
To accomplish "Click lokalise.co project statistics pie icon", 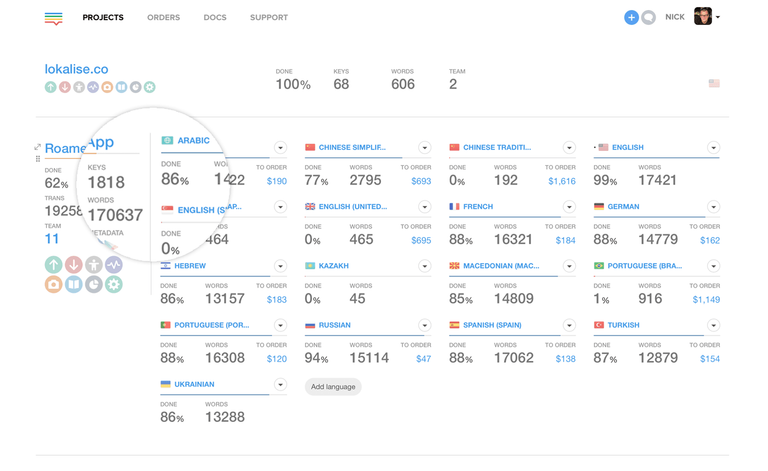I will pyautogui.click(x=136, y=87).
